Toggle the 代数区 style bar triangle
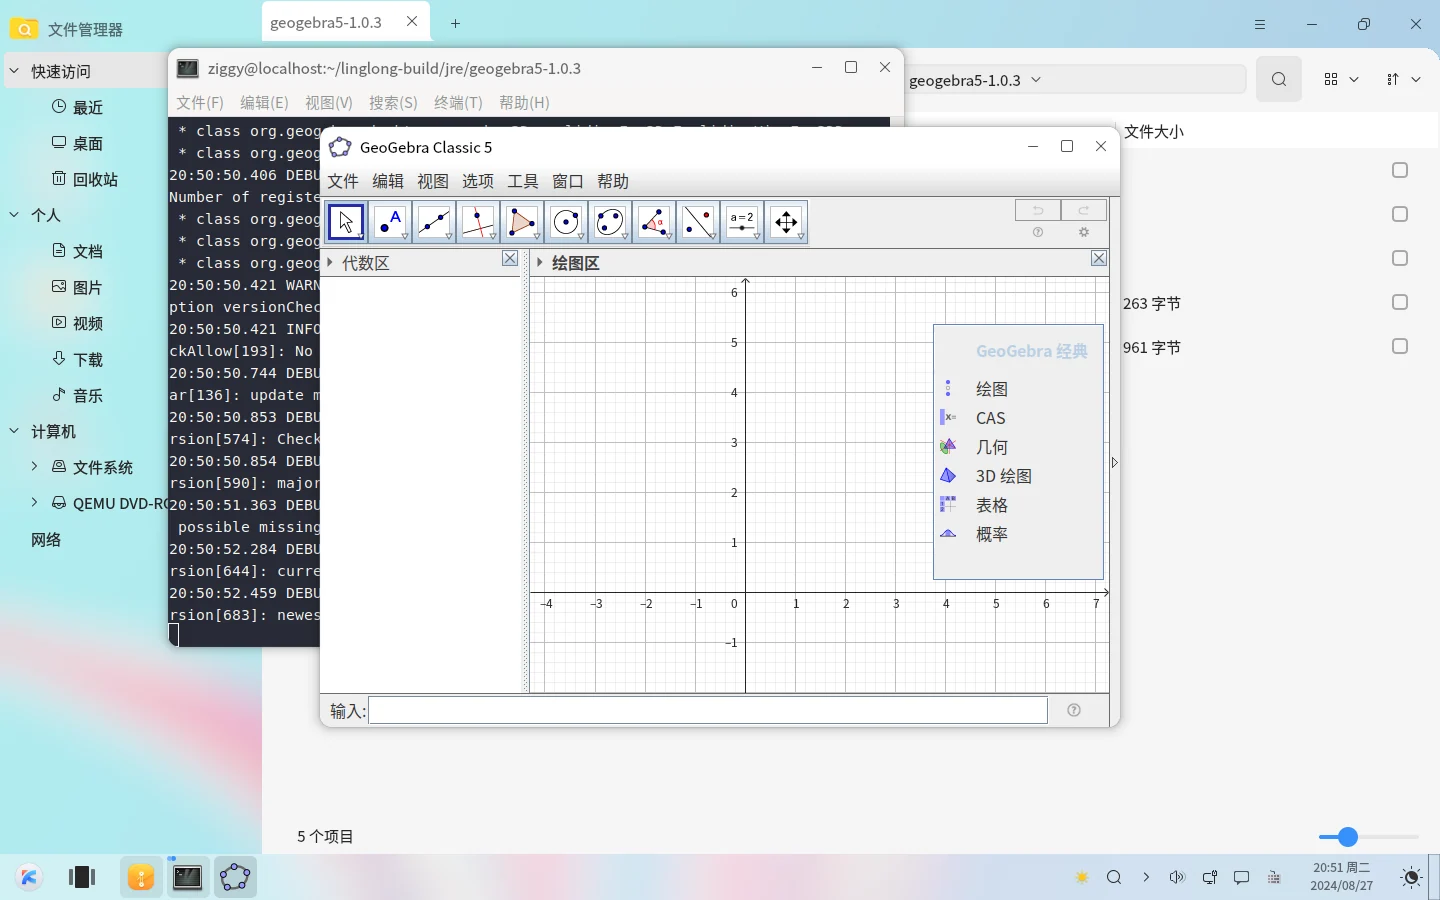Screen dimensions: 1440x900 [x=330, y=263]
